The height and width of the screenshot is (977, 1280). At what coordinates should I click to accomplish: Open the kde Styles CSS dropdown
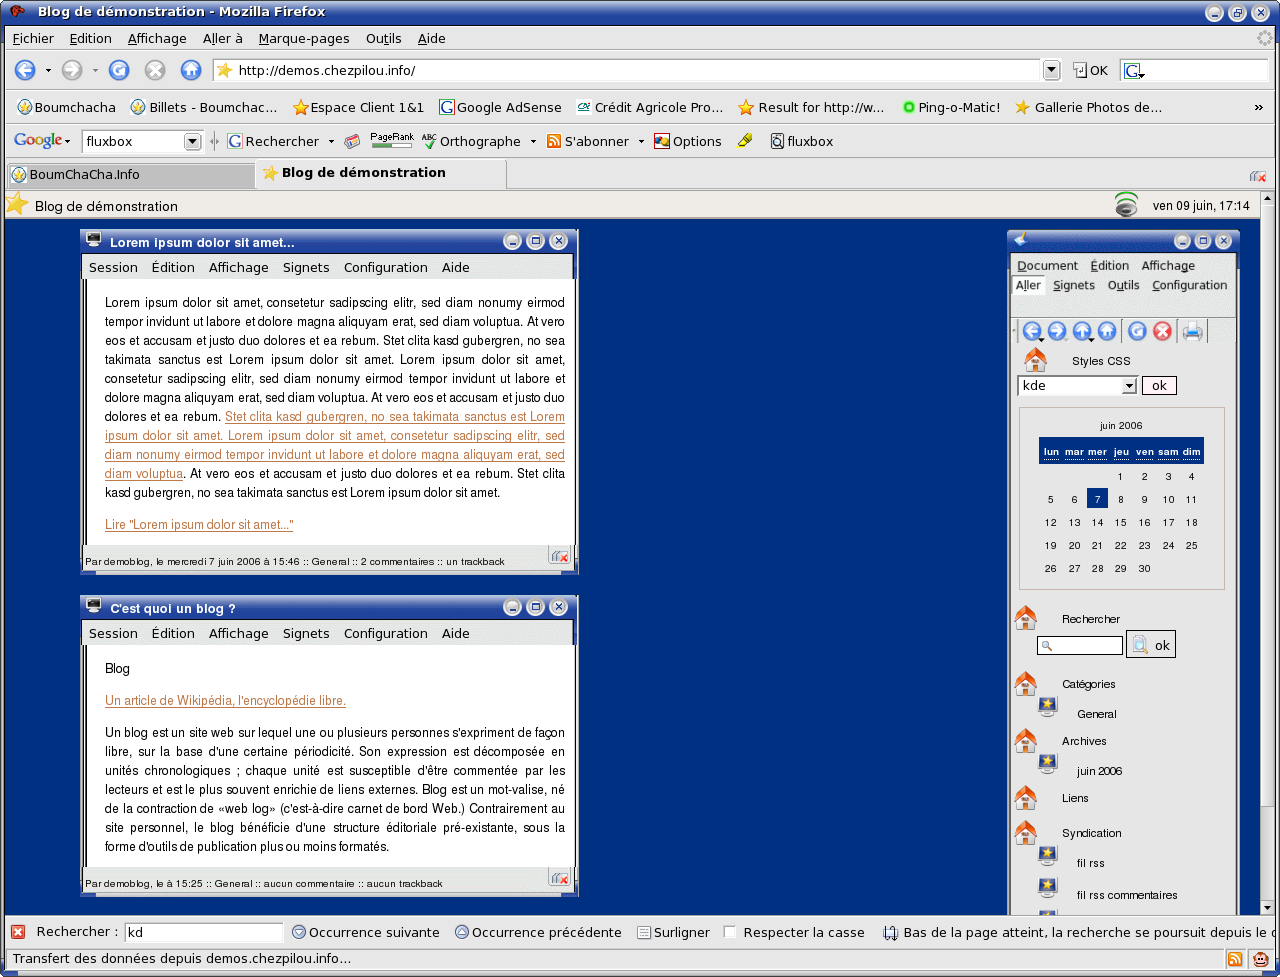[x=1078, y=385]
